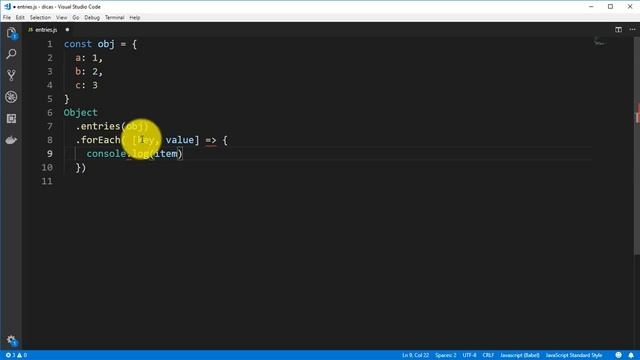640x360 pixels.
Task: Change end of line sequence via CRLF
Action: tap(488, 355)
